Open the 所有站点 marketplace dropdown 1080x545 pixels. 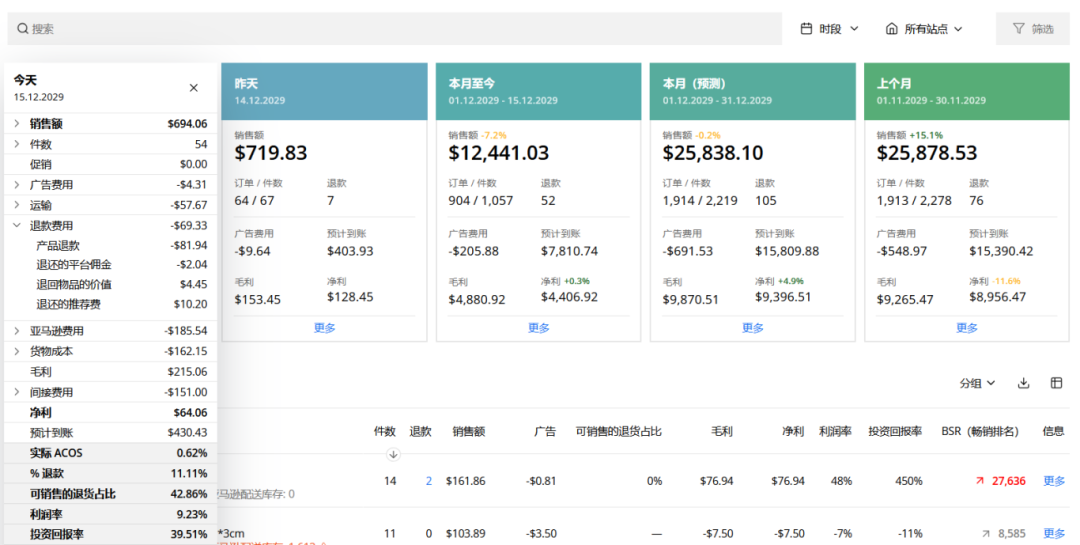pos(924,29)
